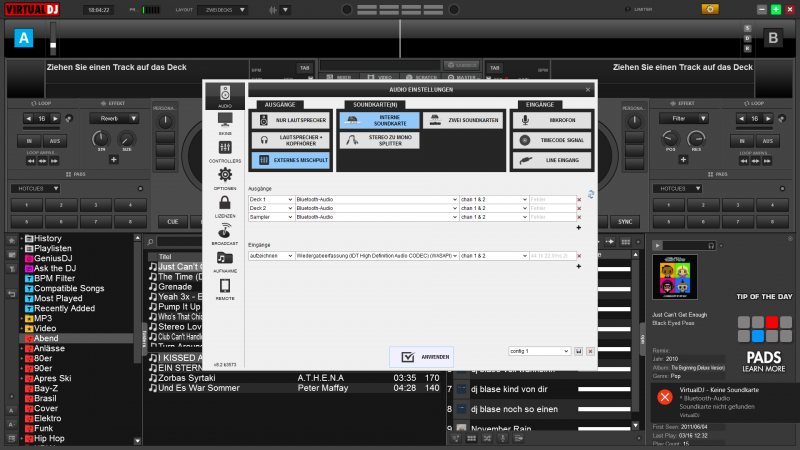Open Wiedergabeerfassung input device dropdown
Screen dimensions: 800x450
[x=377, y=256]
